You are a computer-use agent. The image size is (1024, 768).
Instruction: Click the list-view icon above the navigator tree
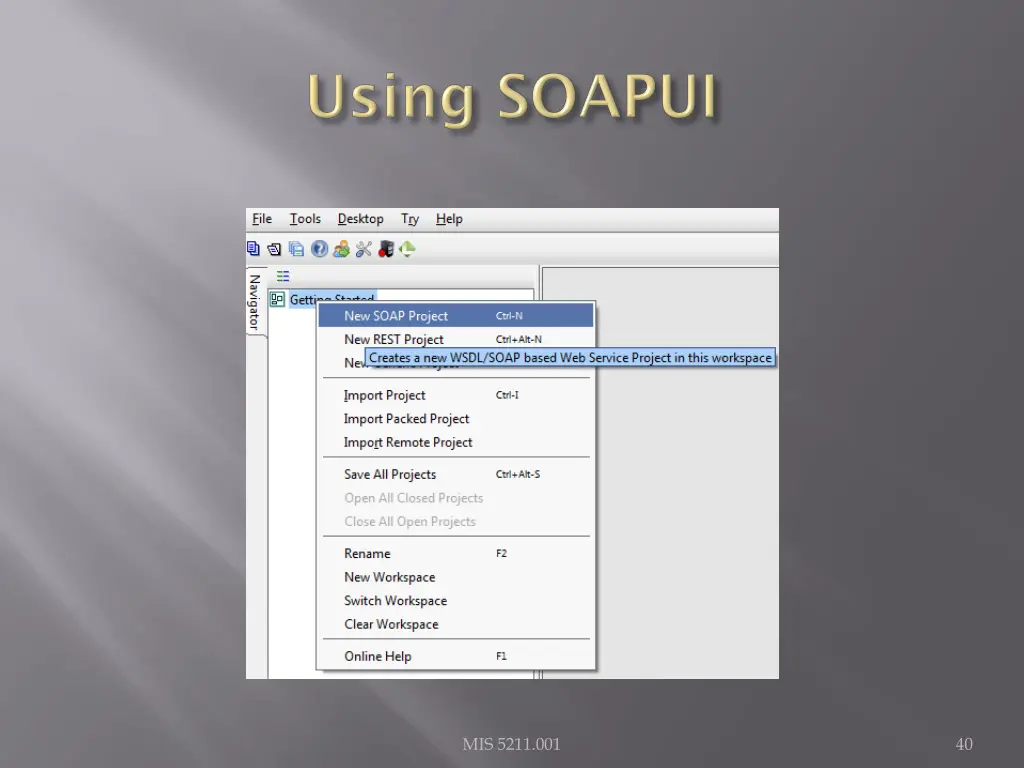tap(283, 276)
